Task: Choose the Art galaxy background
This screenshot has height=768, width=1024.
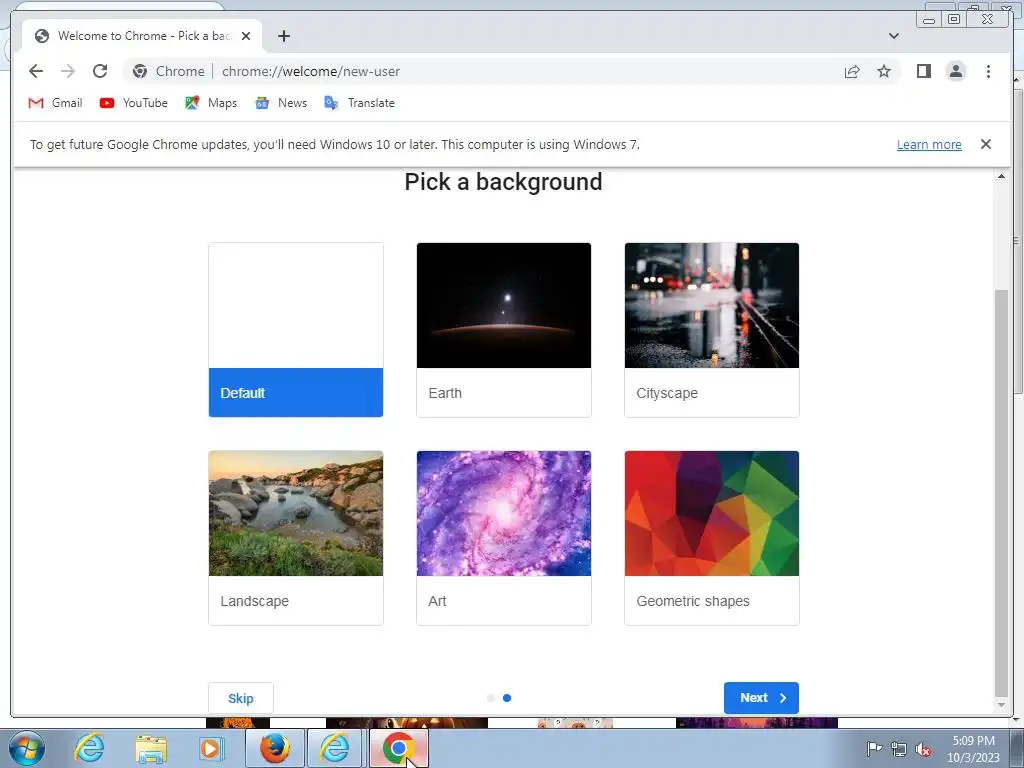Action: [504, 537]
